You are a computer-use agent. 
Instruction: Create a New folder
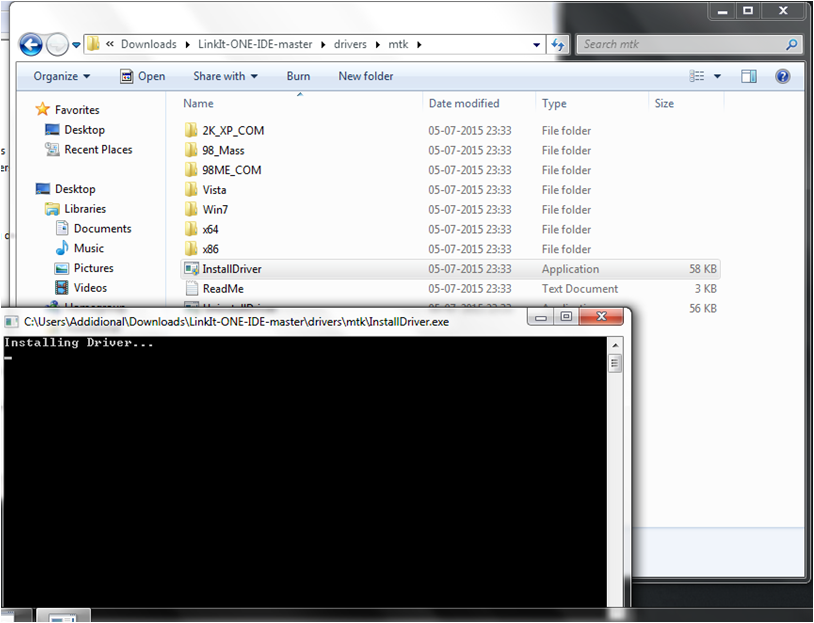365,76
